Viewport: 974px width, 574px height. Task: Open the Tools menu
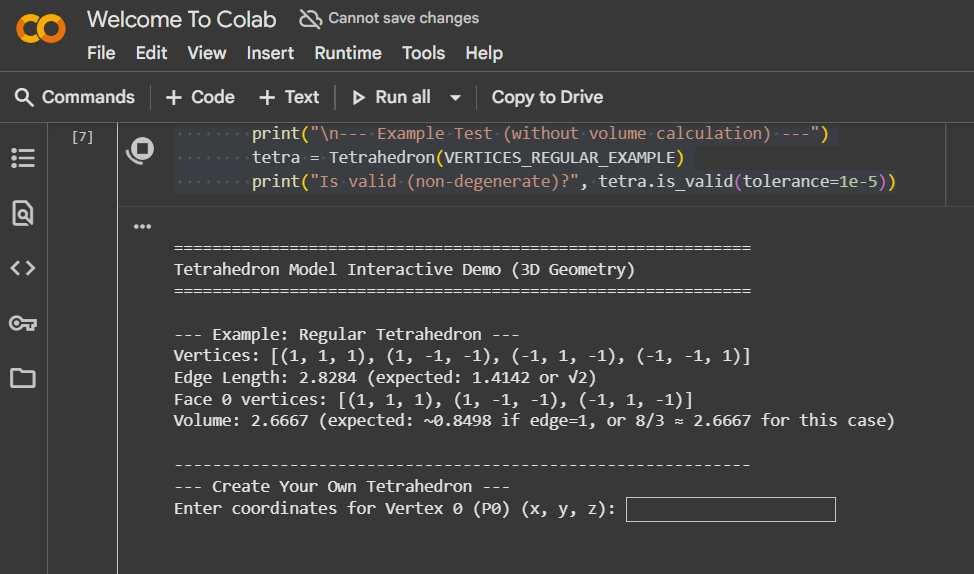pyautogui.click(x=423, y=53)
